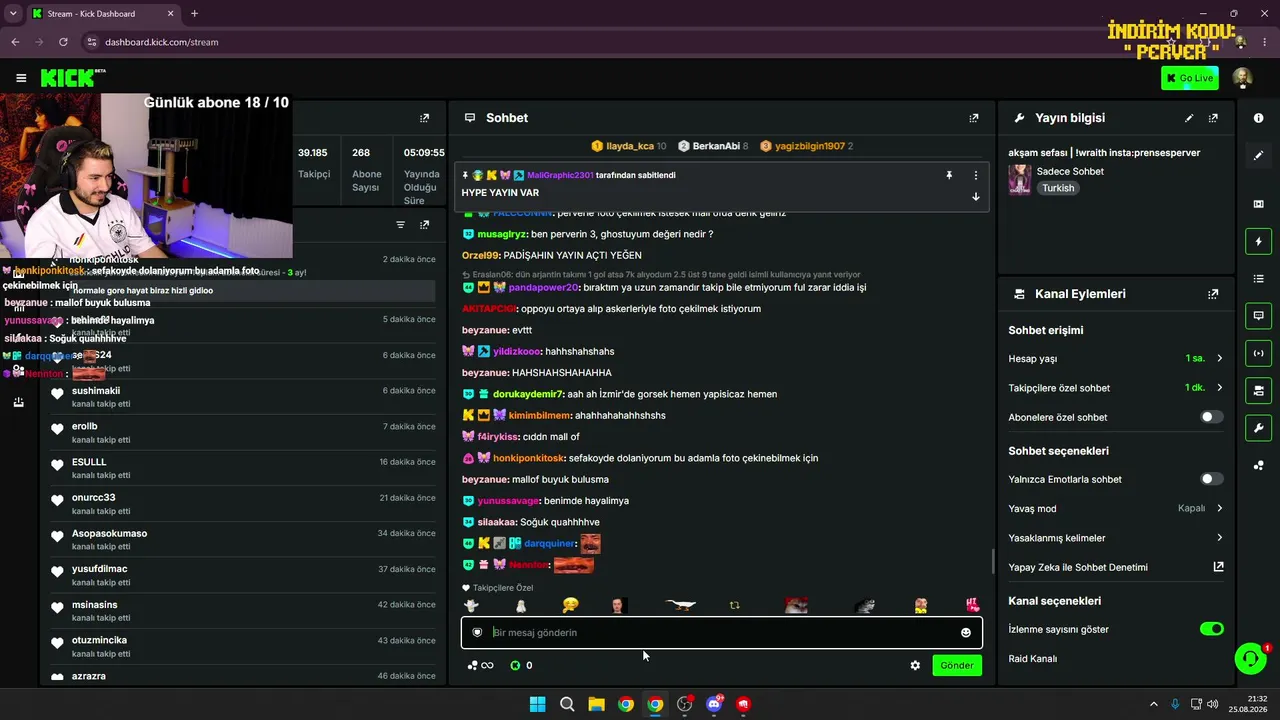Open the emoji picker in chat input
The height and width of the screenshot is (720, 1280).
coord(965,633)
